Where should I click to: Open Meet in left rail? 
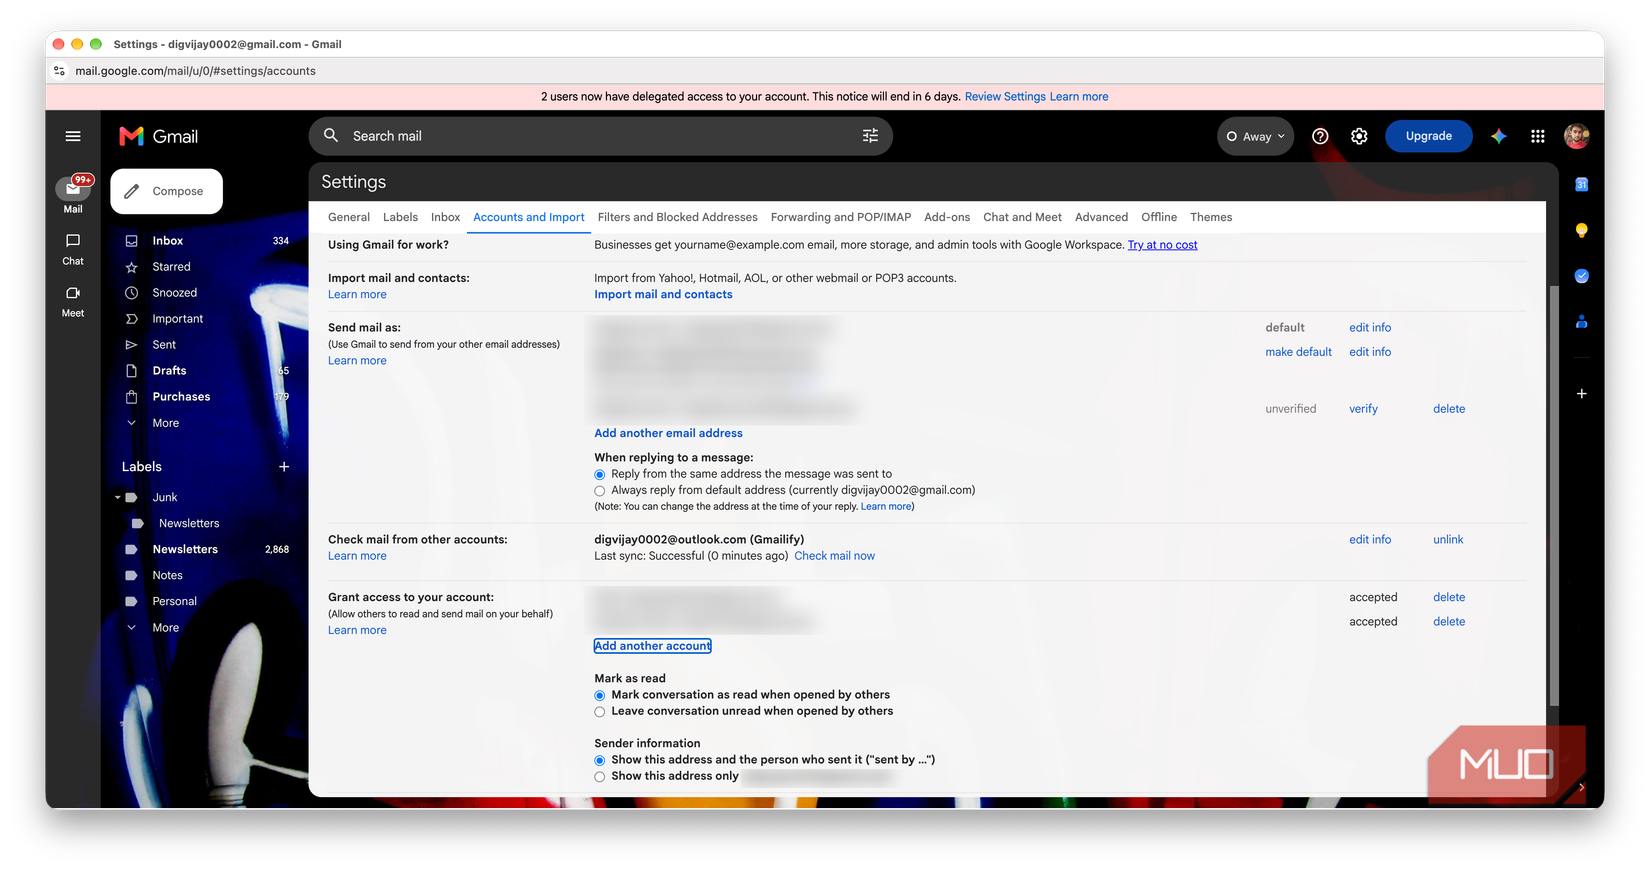coord(73,301)
